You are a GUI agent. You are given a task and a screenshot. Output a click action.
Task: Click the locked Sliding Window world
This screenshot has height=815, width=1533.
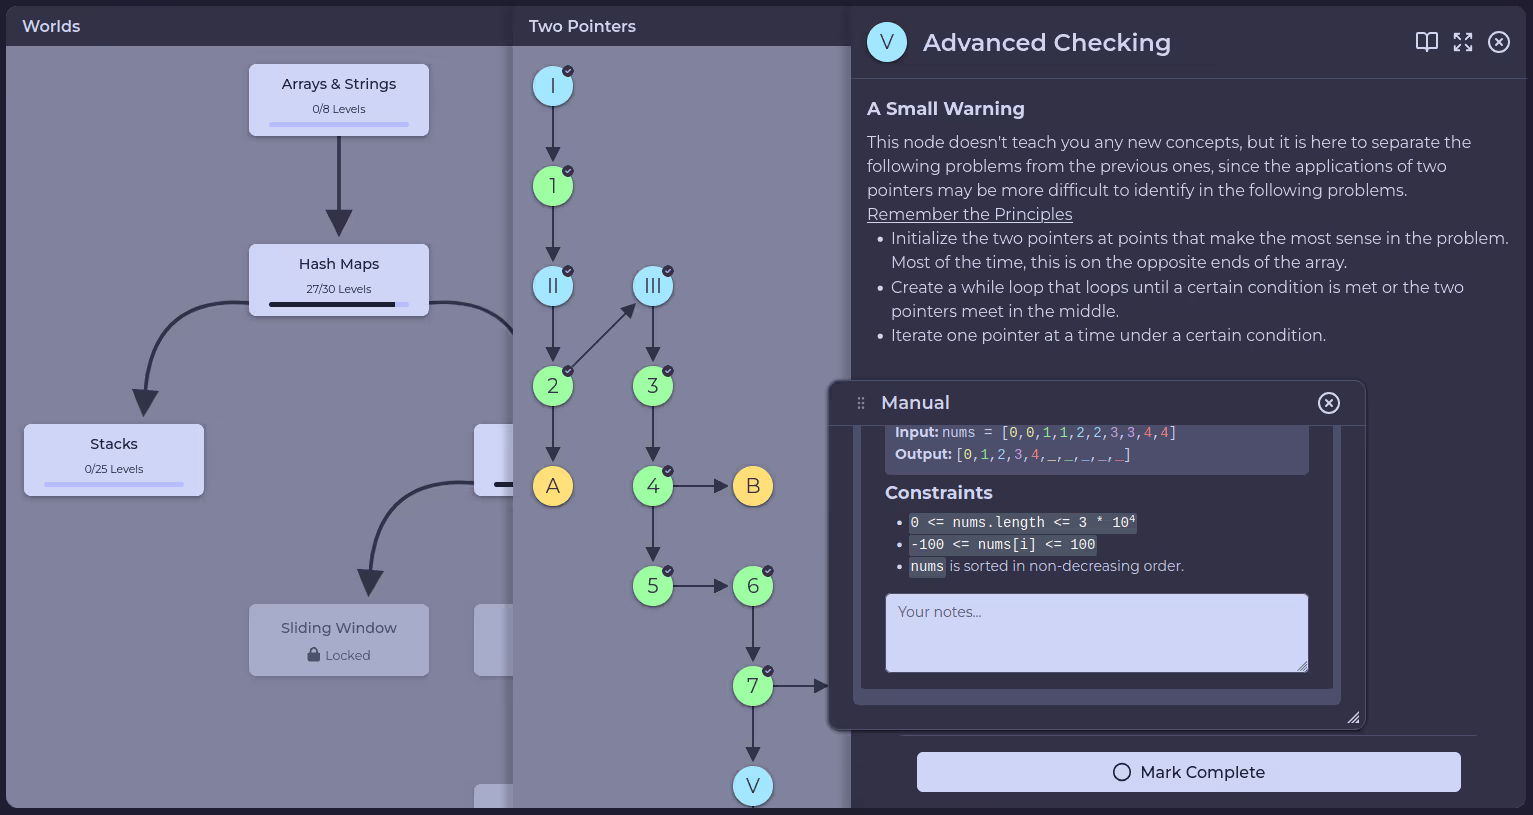pos(339,640)
